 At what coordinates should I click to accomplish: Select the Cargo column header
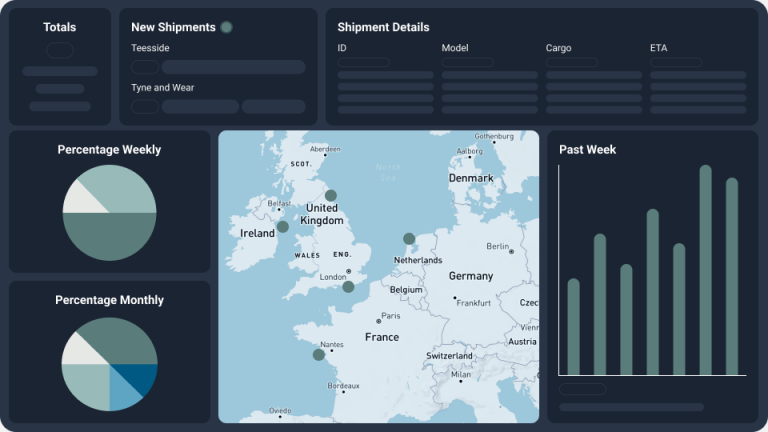559,48
